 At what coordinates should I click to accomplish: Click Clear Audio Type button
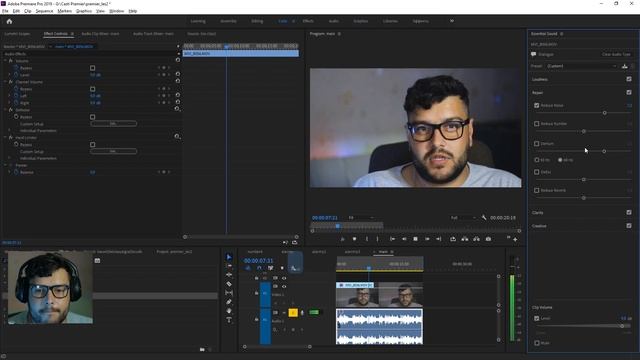click(x=616, y=54)
